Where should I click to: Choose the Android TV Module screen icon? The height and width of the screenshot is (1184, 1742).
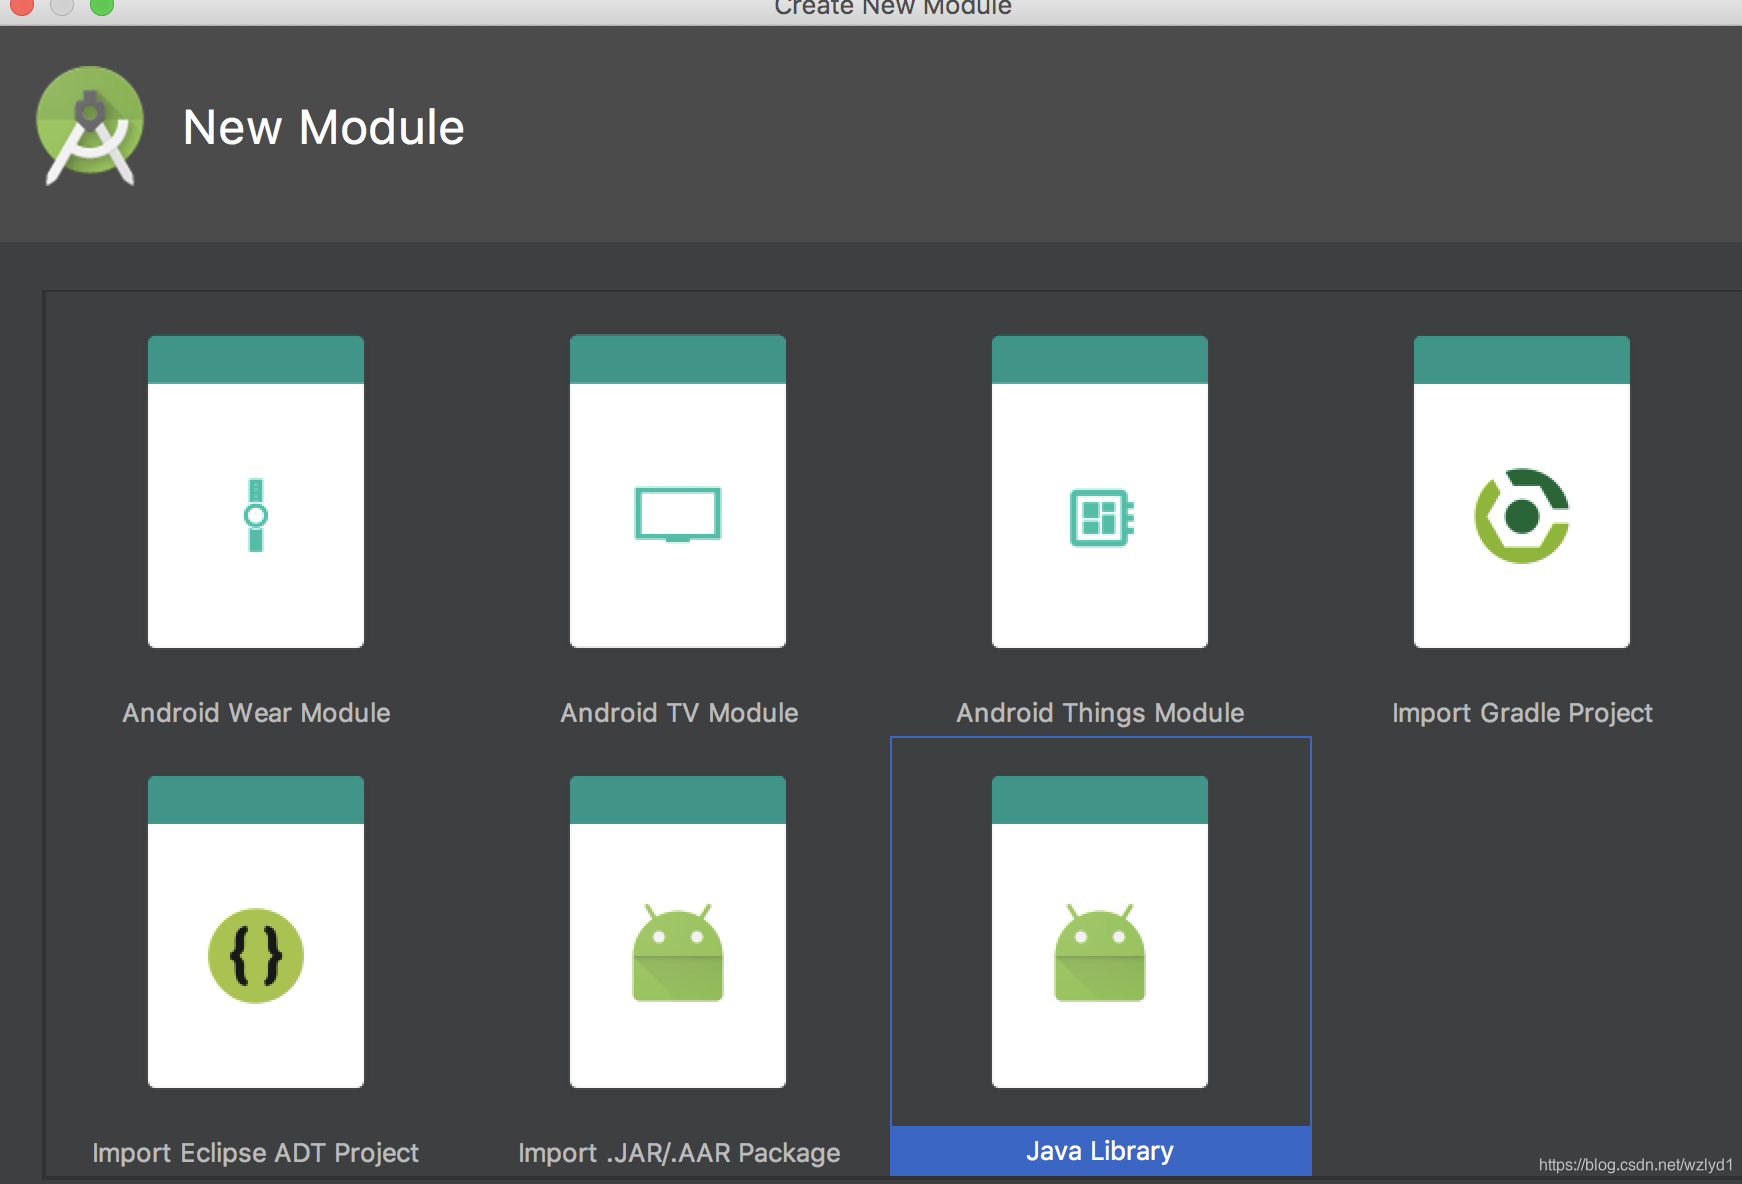[x=678, y=515]
